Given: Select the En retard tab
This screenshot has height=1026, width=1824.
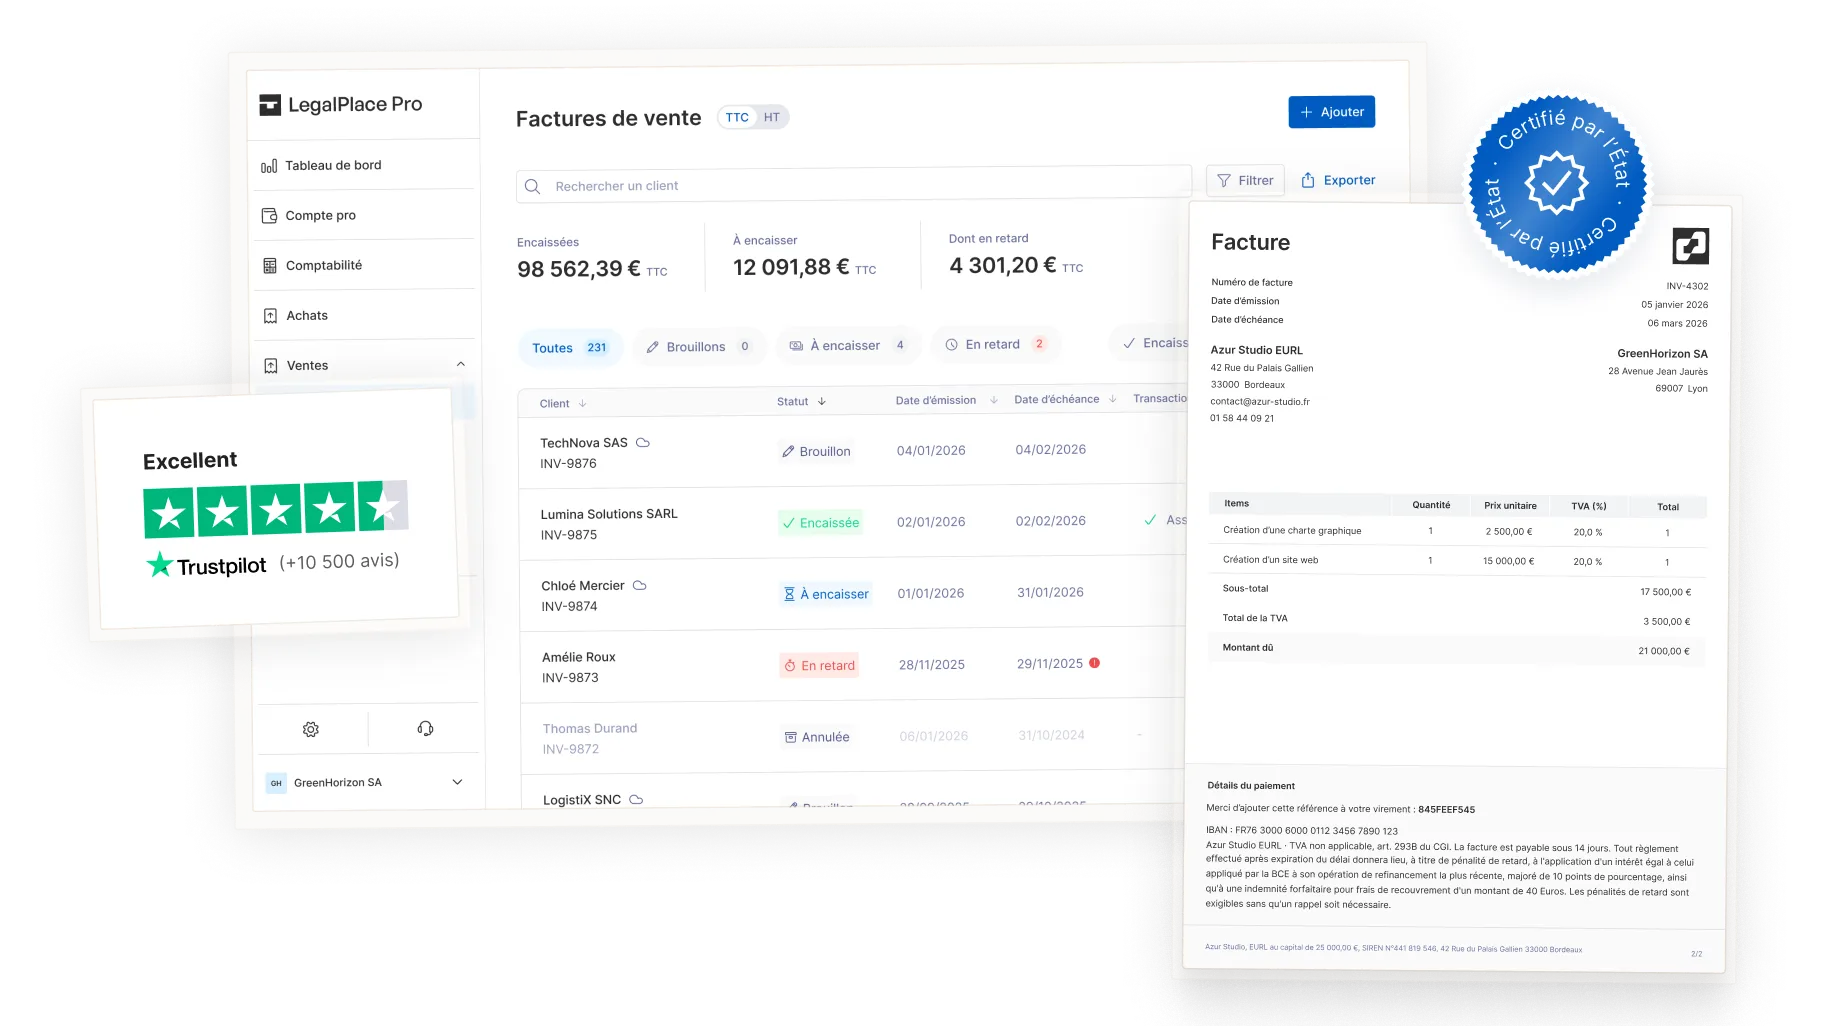Looking at the screenshot, I should click(995, 344).
